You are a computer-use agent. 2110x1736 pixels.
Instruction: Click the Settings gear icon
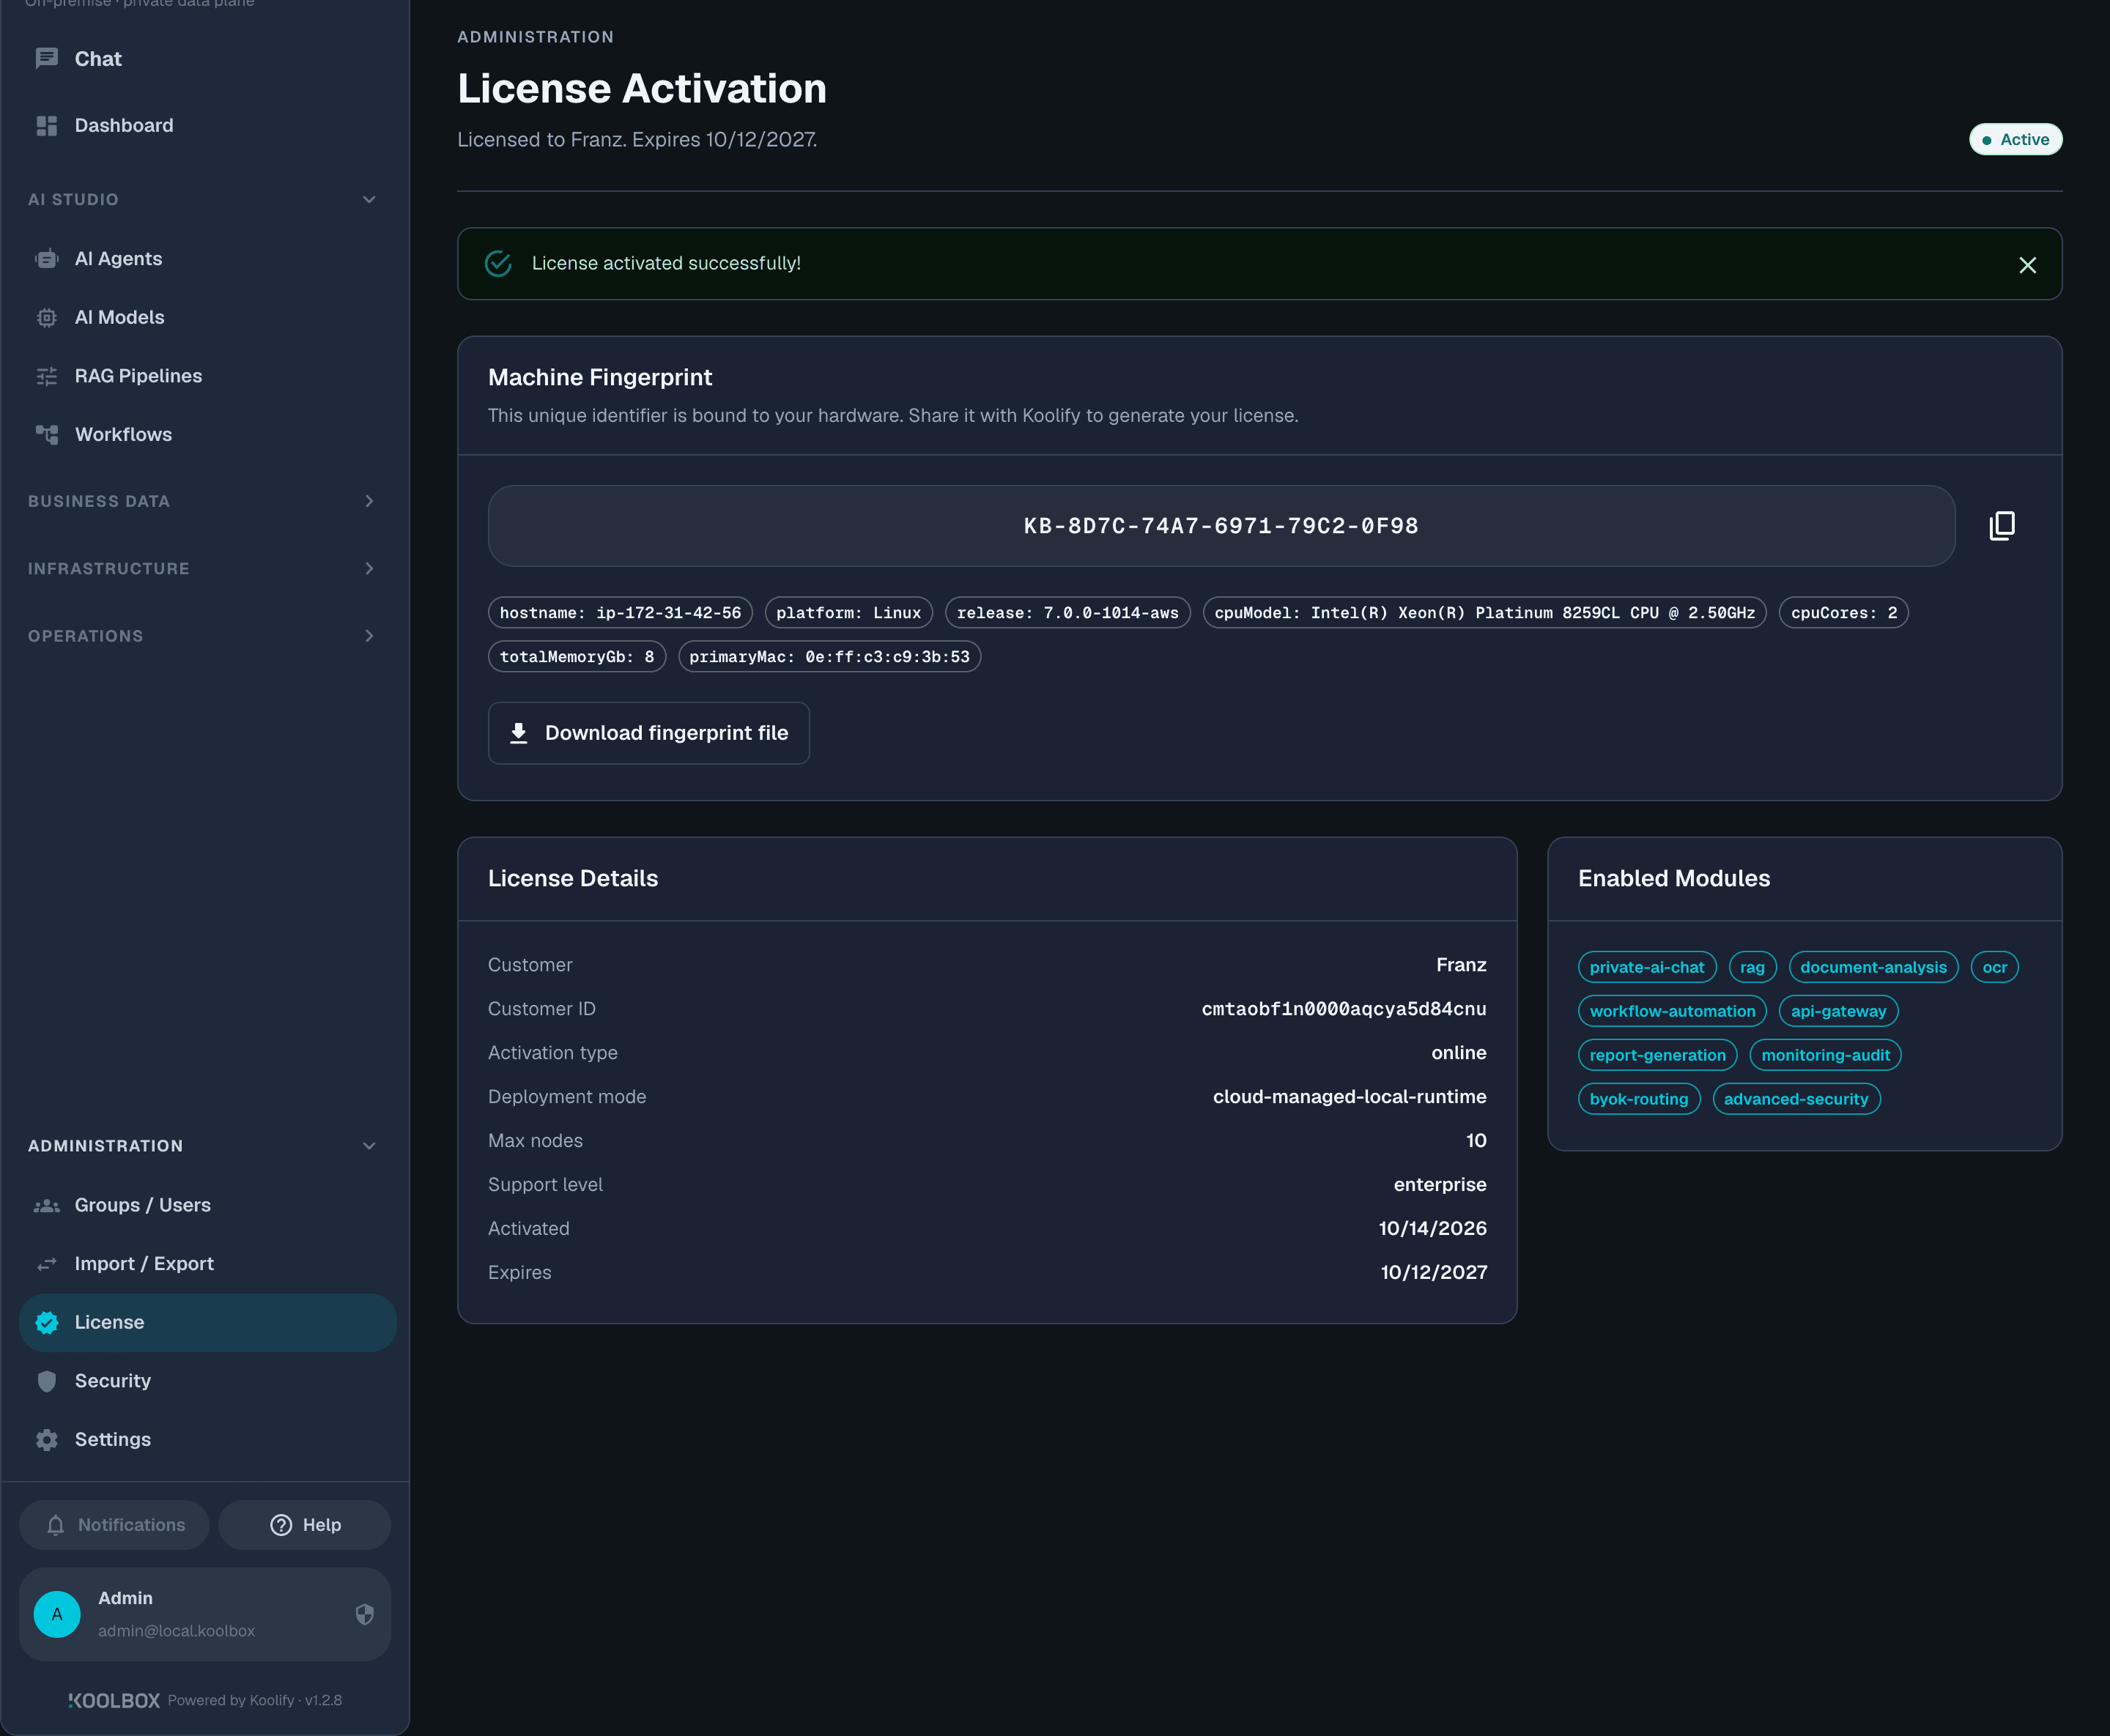click(46, 1440)
